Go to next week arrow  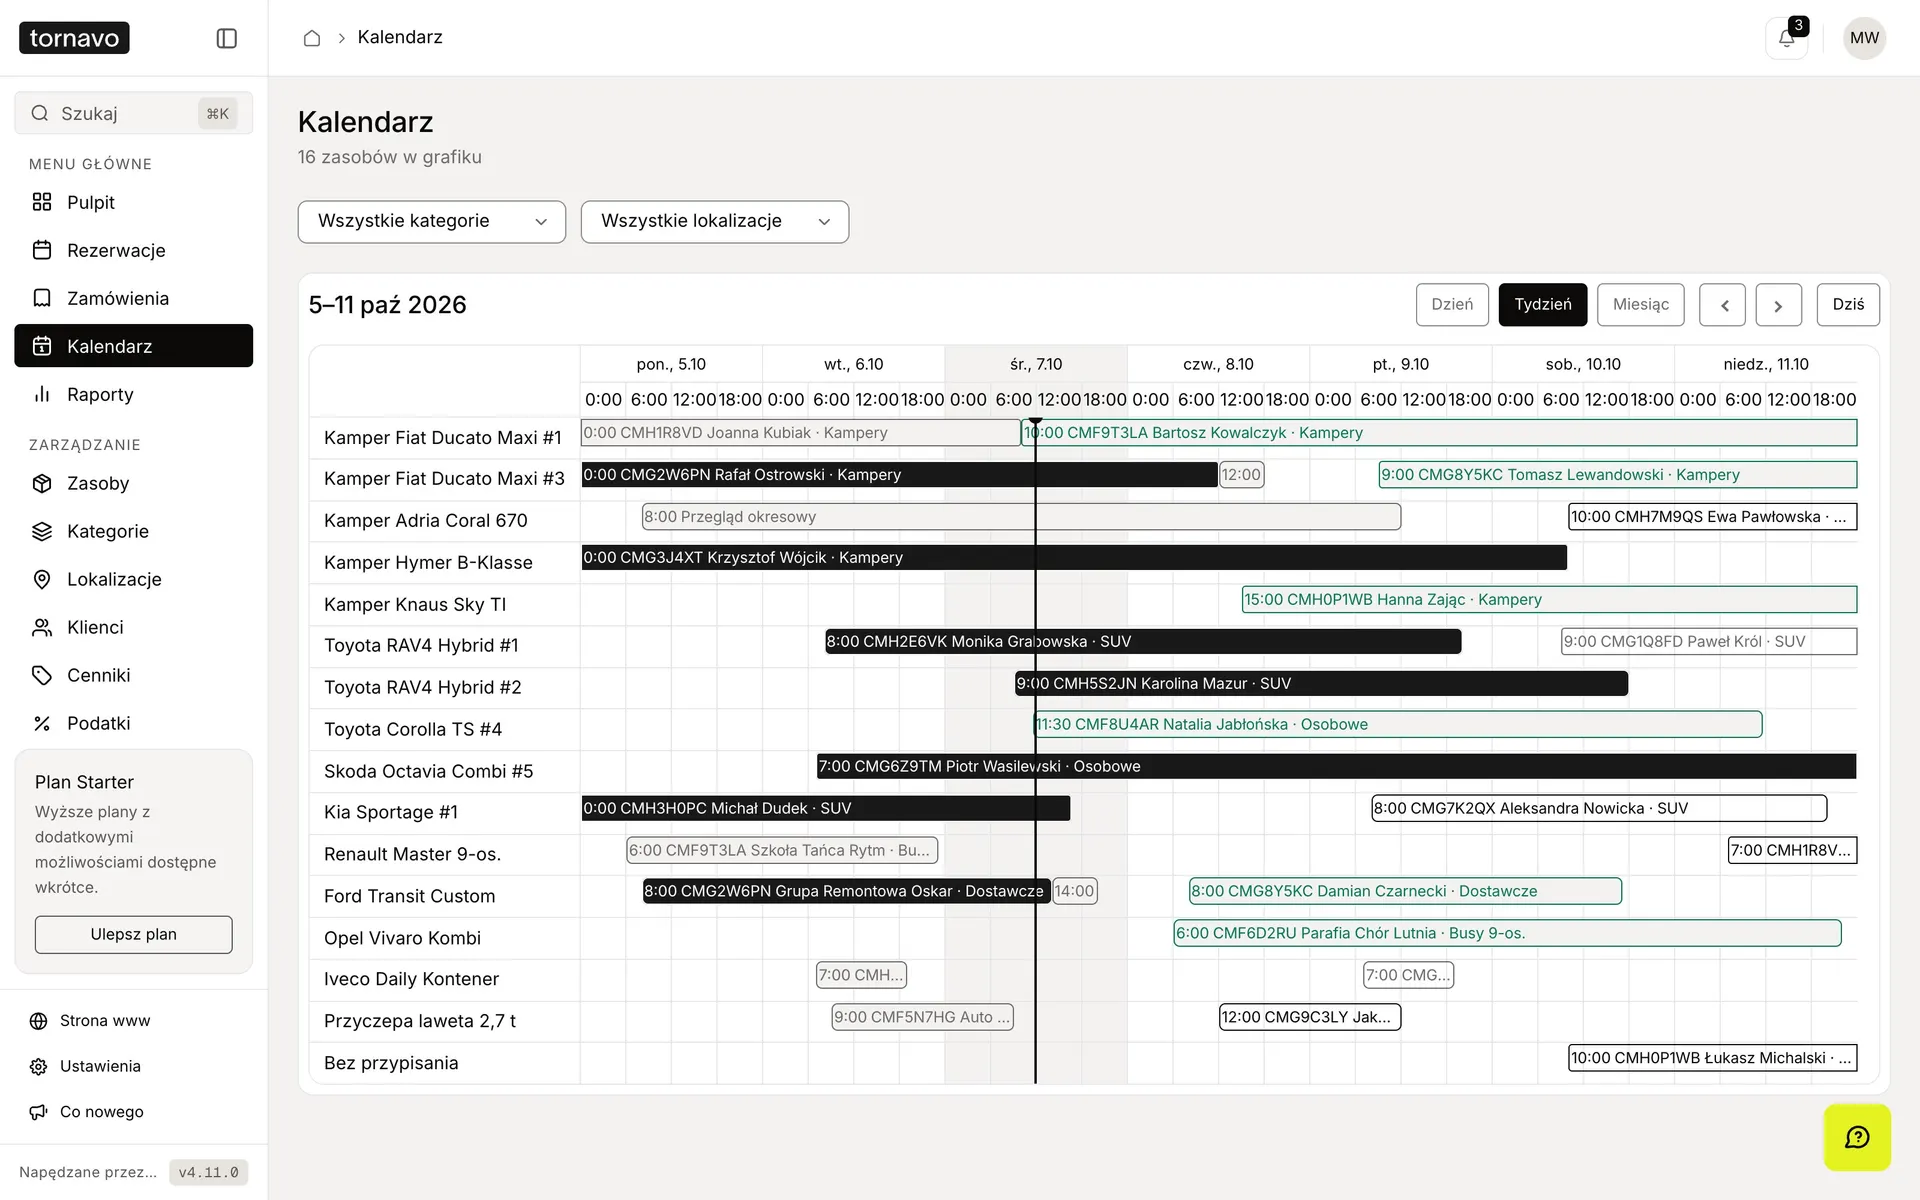[1779, 305]
